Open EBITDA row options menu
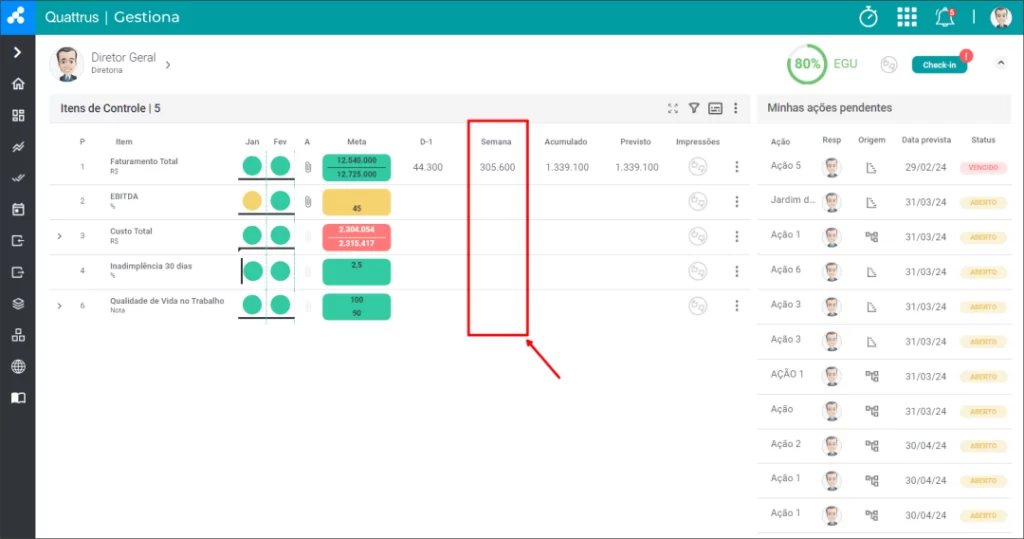 [x=737, y=202]
